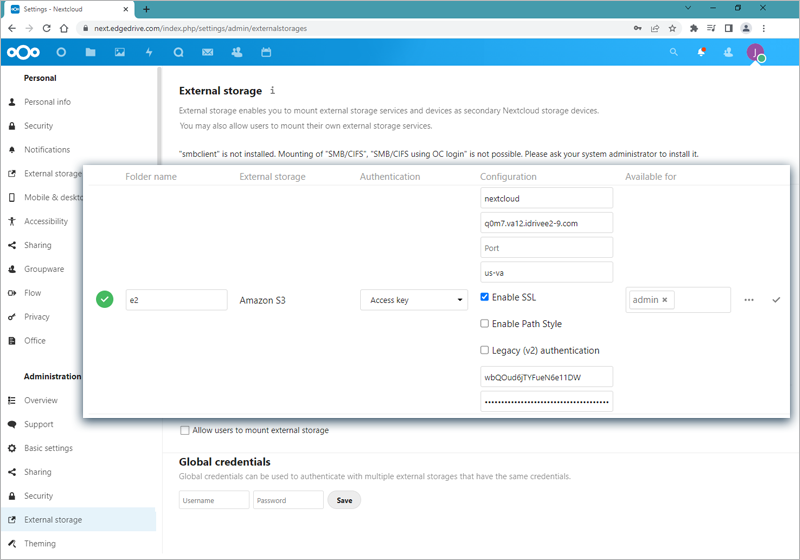This screenshot has height=560, width=800.
Task: Check the Enable Path Style checkbox
Action: [x=484, y=323]
